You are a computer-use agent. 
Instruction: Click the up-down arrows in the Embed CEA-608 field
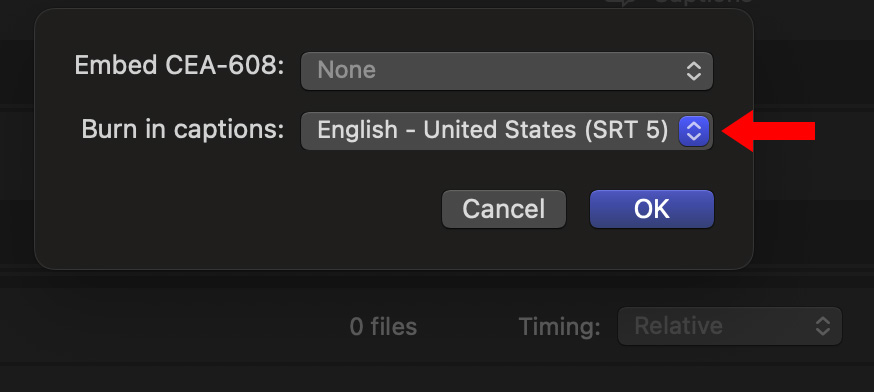pos(694,71)
